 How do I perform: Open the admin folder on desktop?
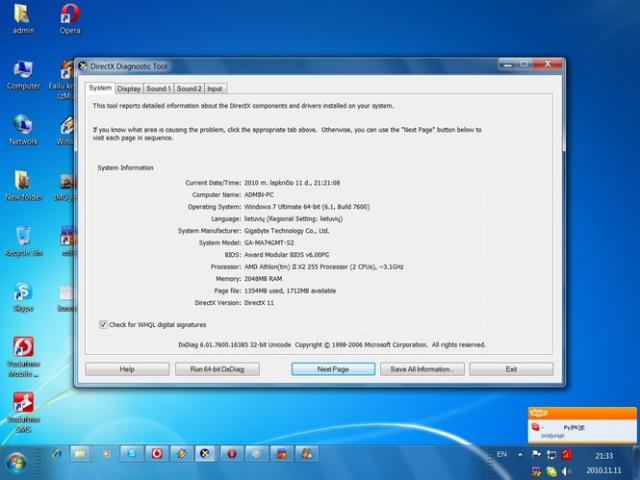click(22, 17)
